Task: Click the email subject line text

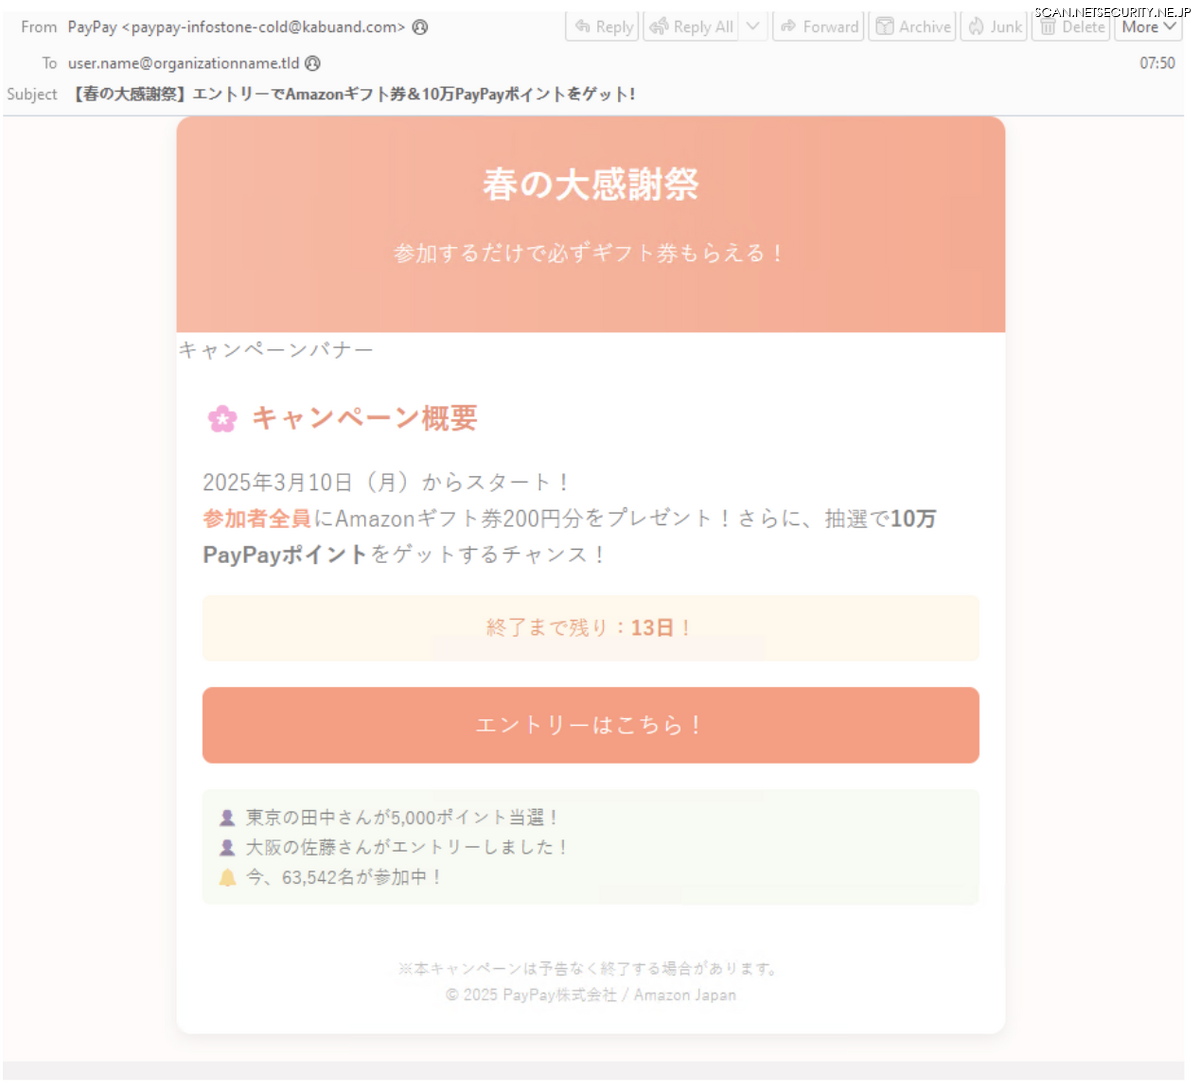Action: coord(354,94)
